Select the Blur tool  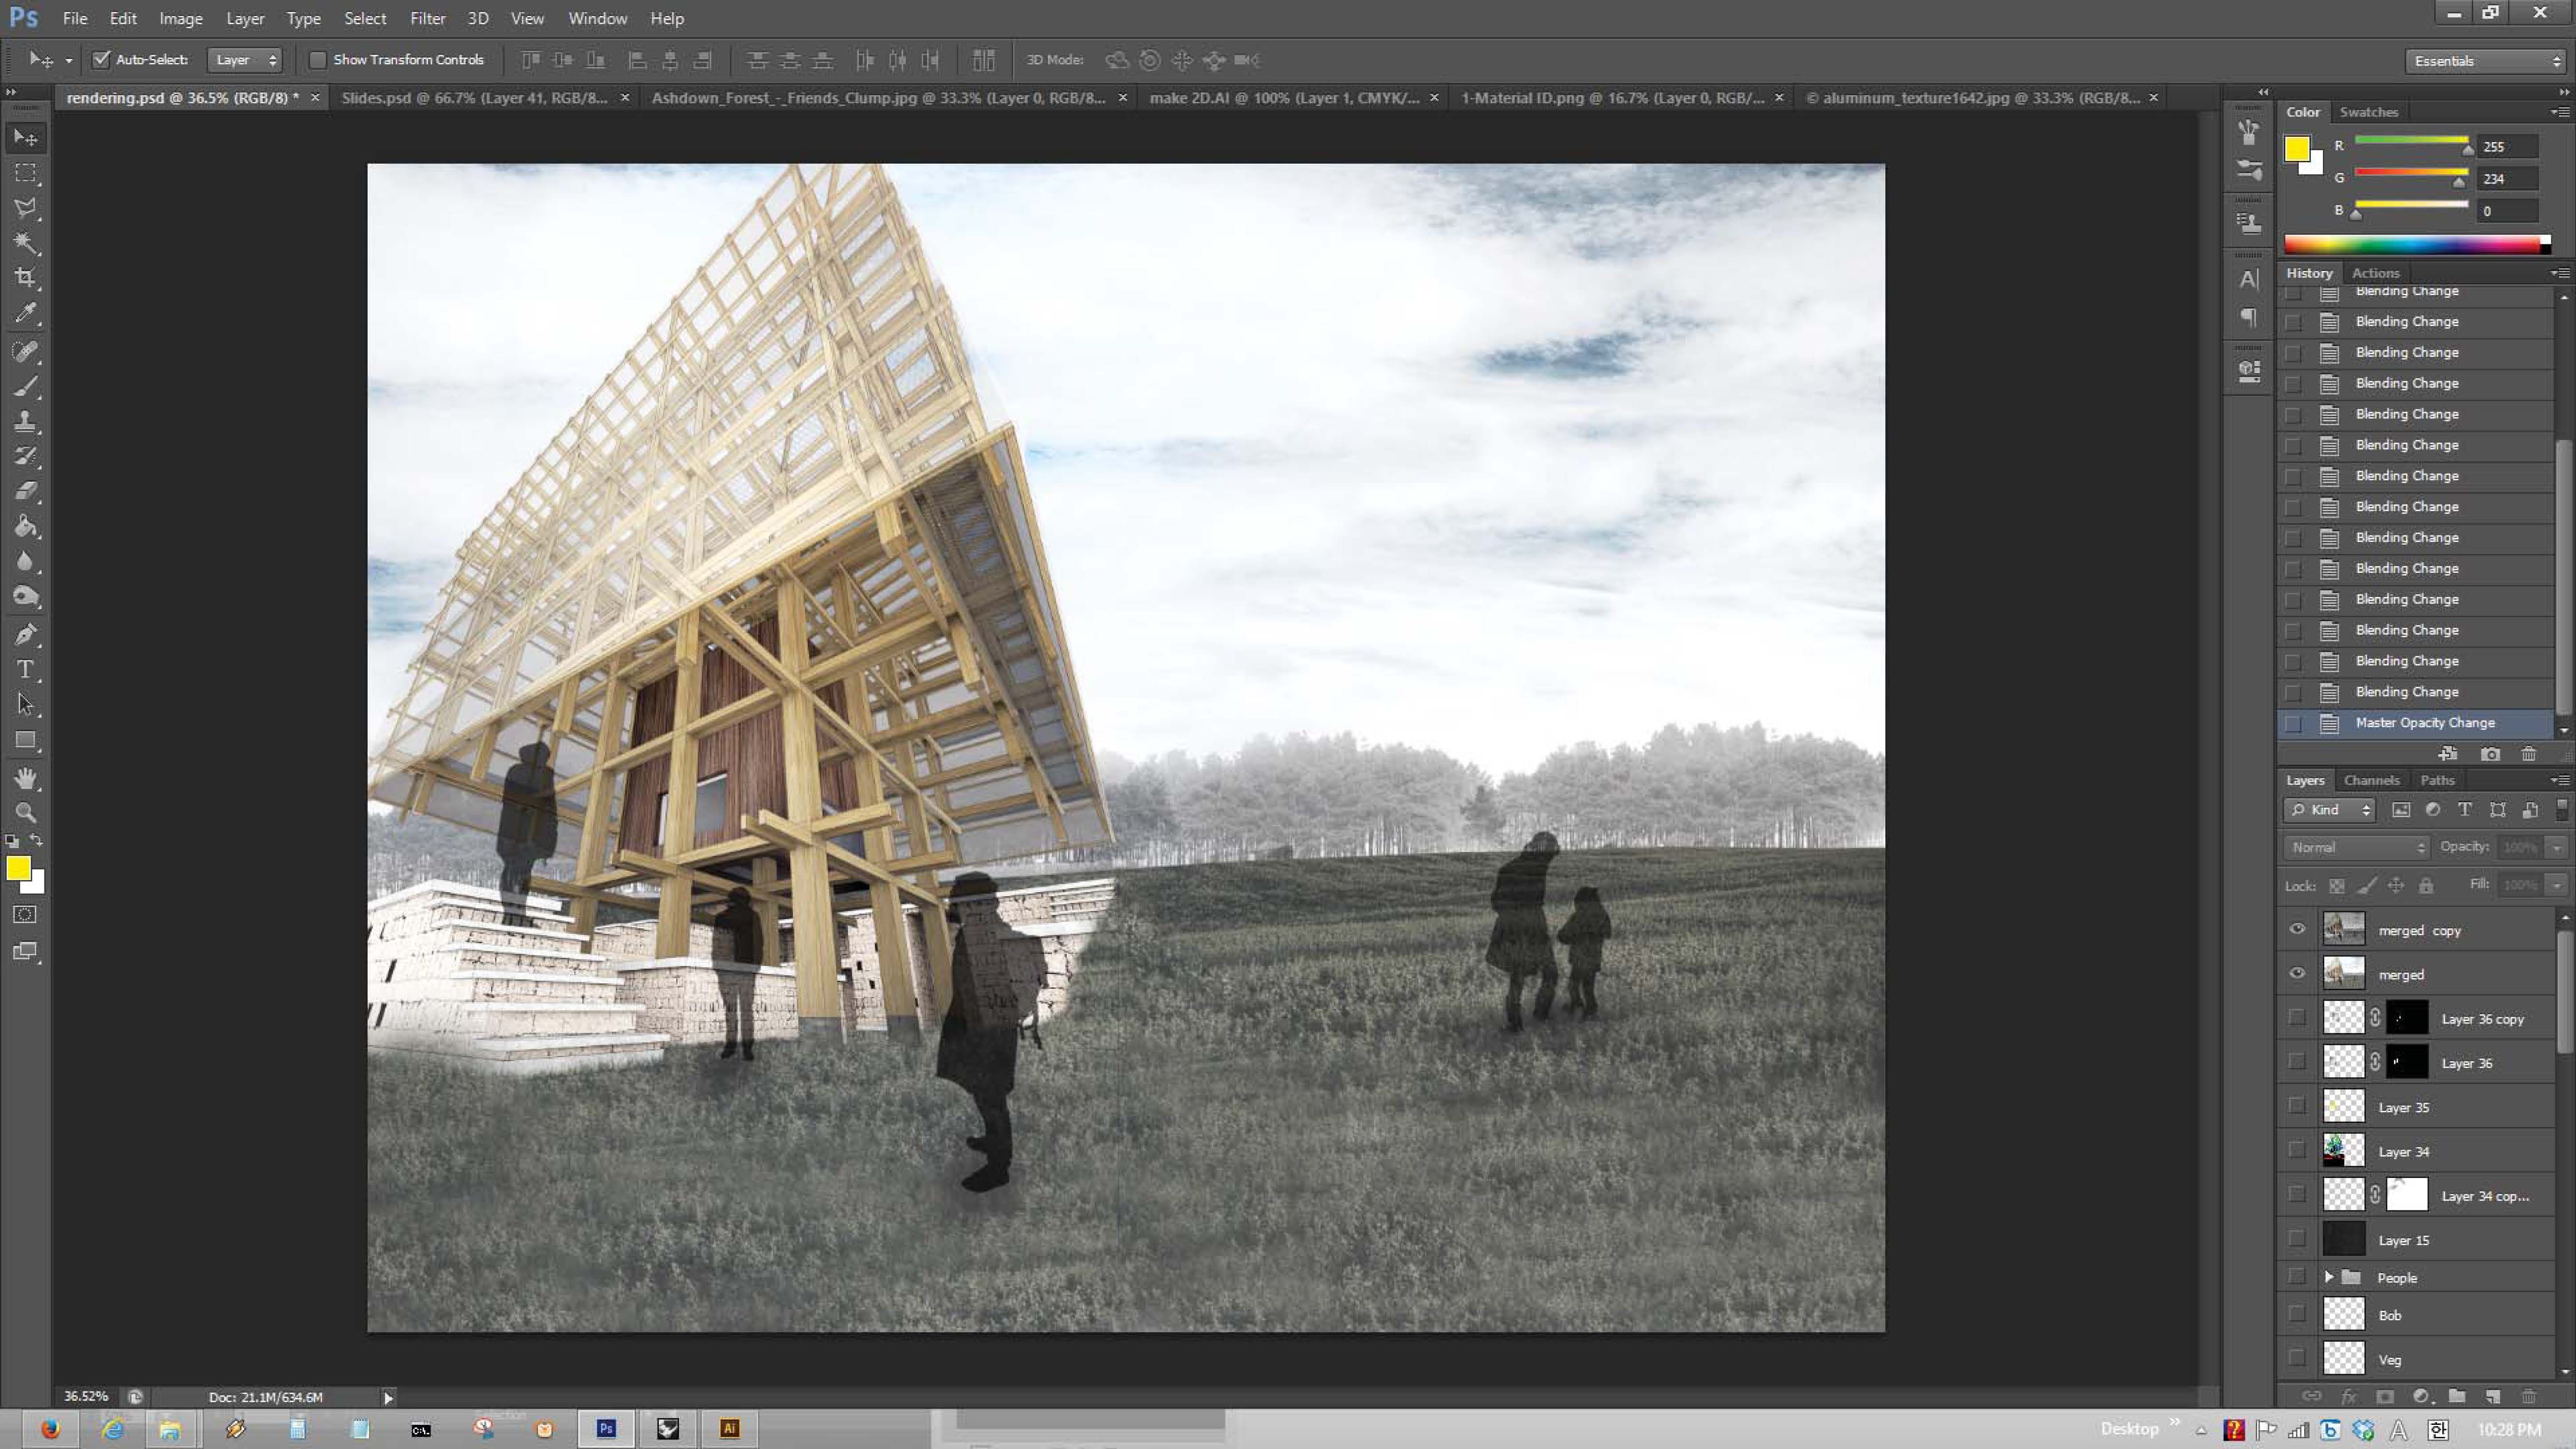(x=26, y=561)
